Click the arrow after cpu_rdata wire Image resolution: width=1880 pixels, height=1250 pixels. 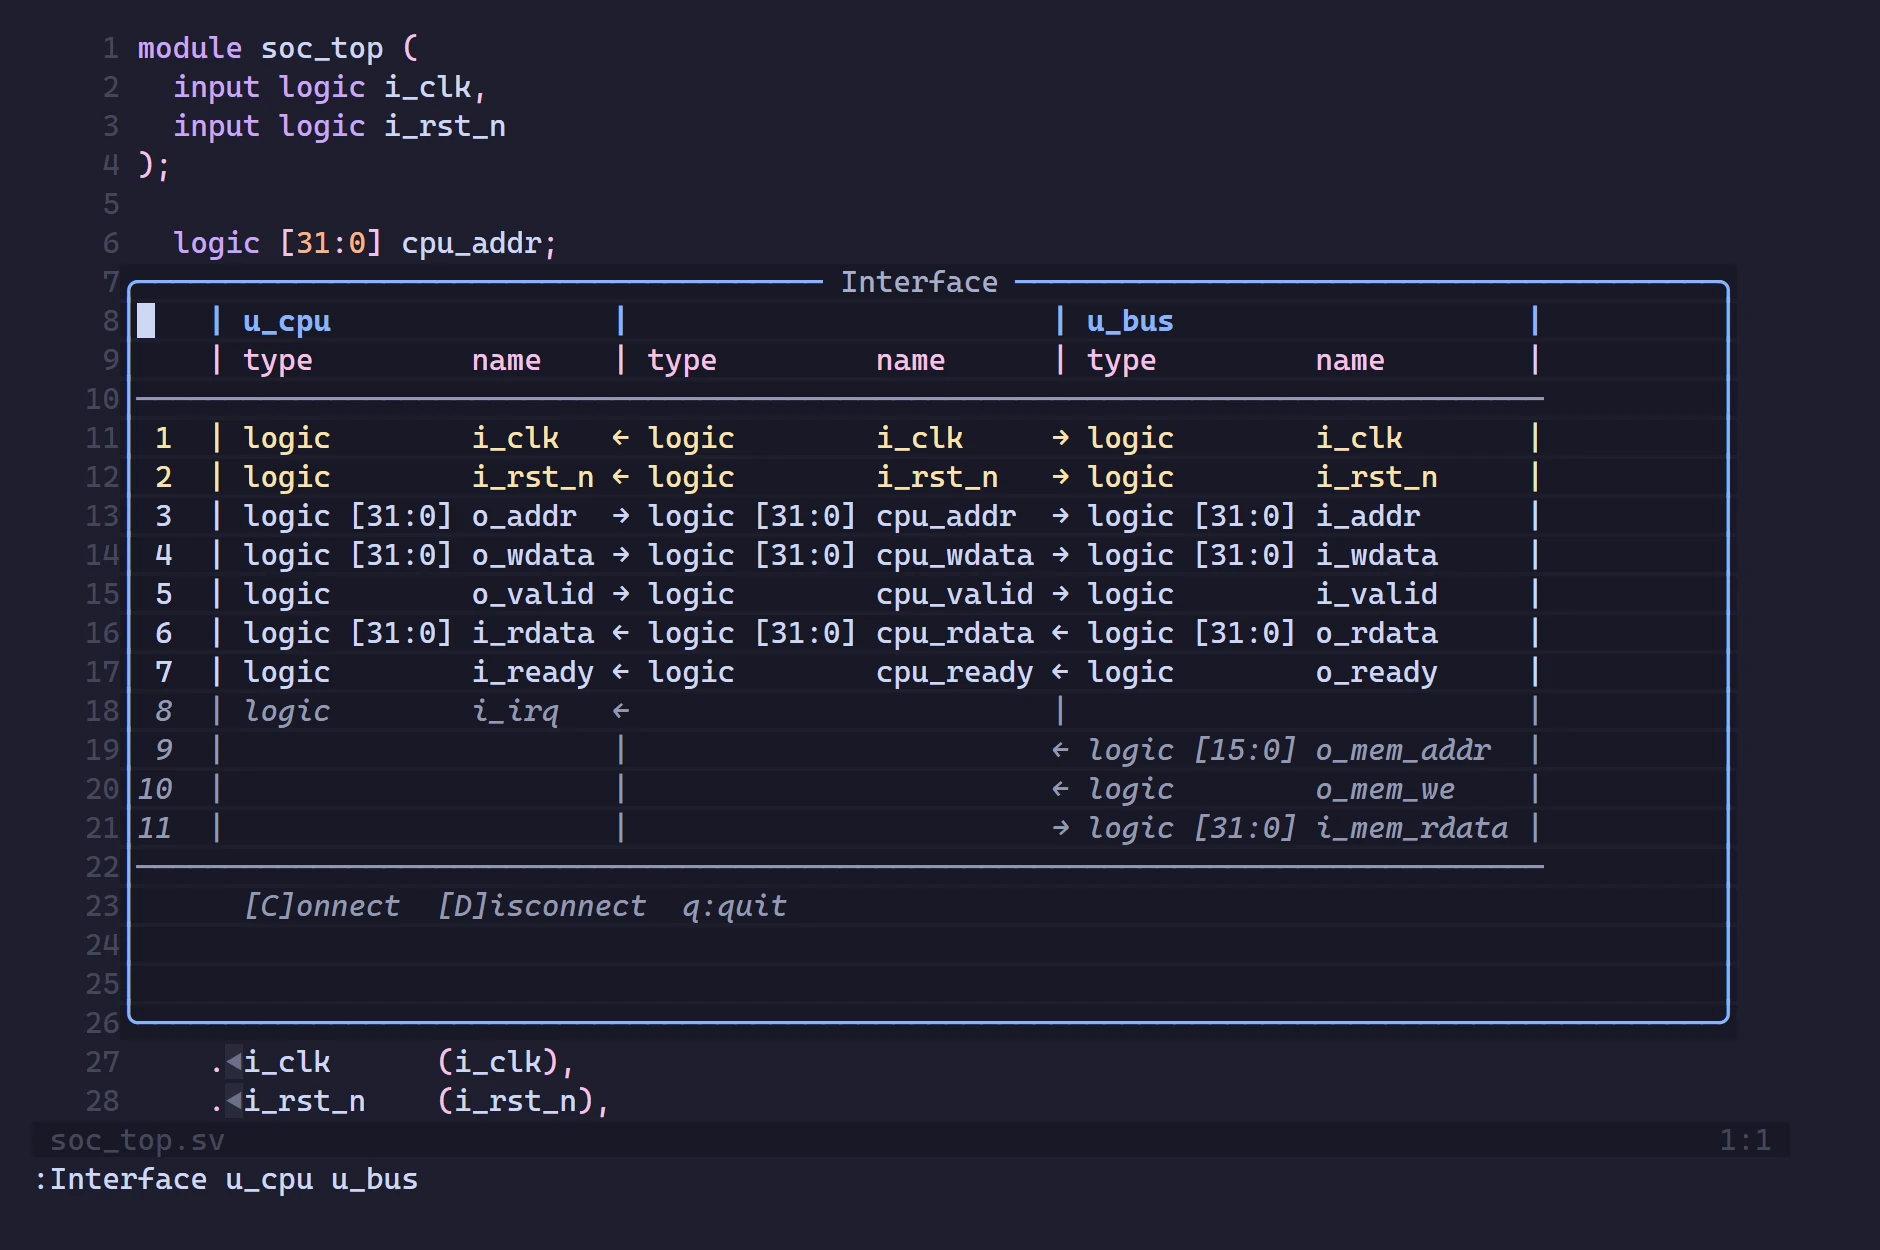1061,633
